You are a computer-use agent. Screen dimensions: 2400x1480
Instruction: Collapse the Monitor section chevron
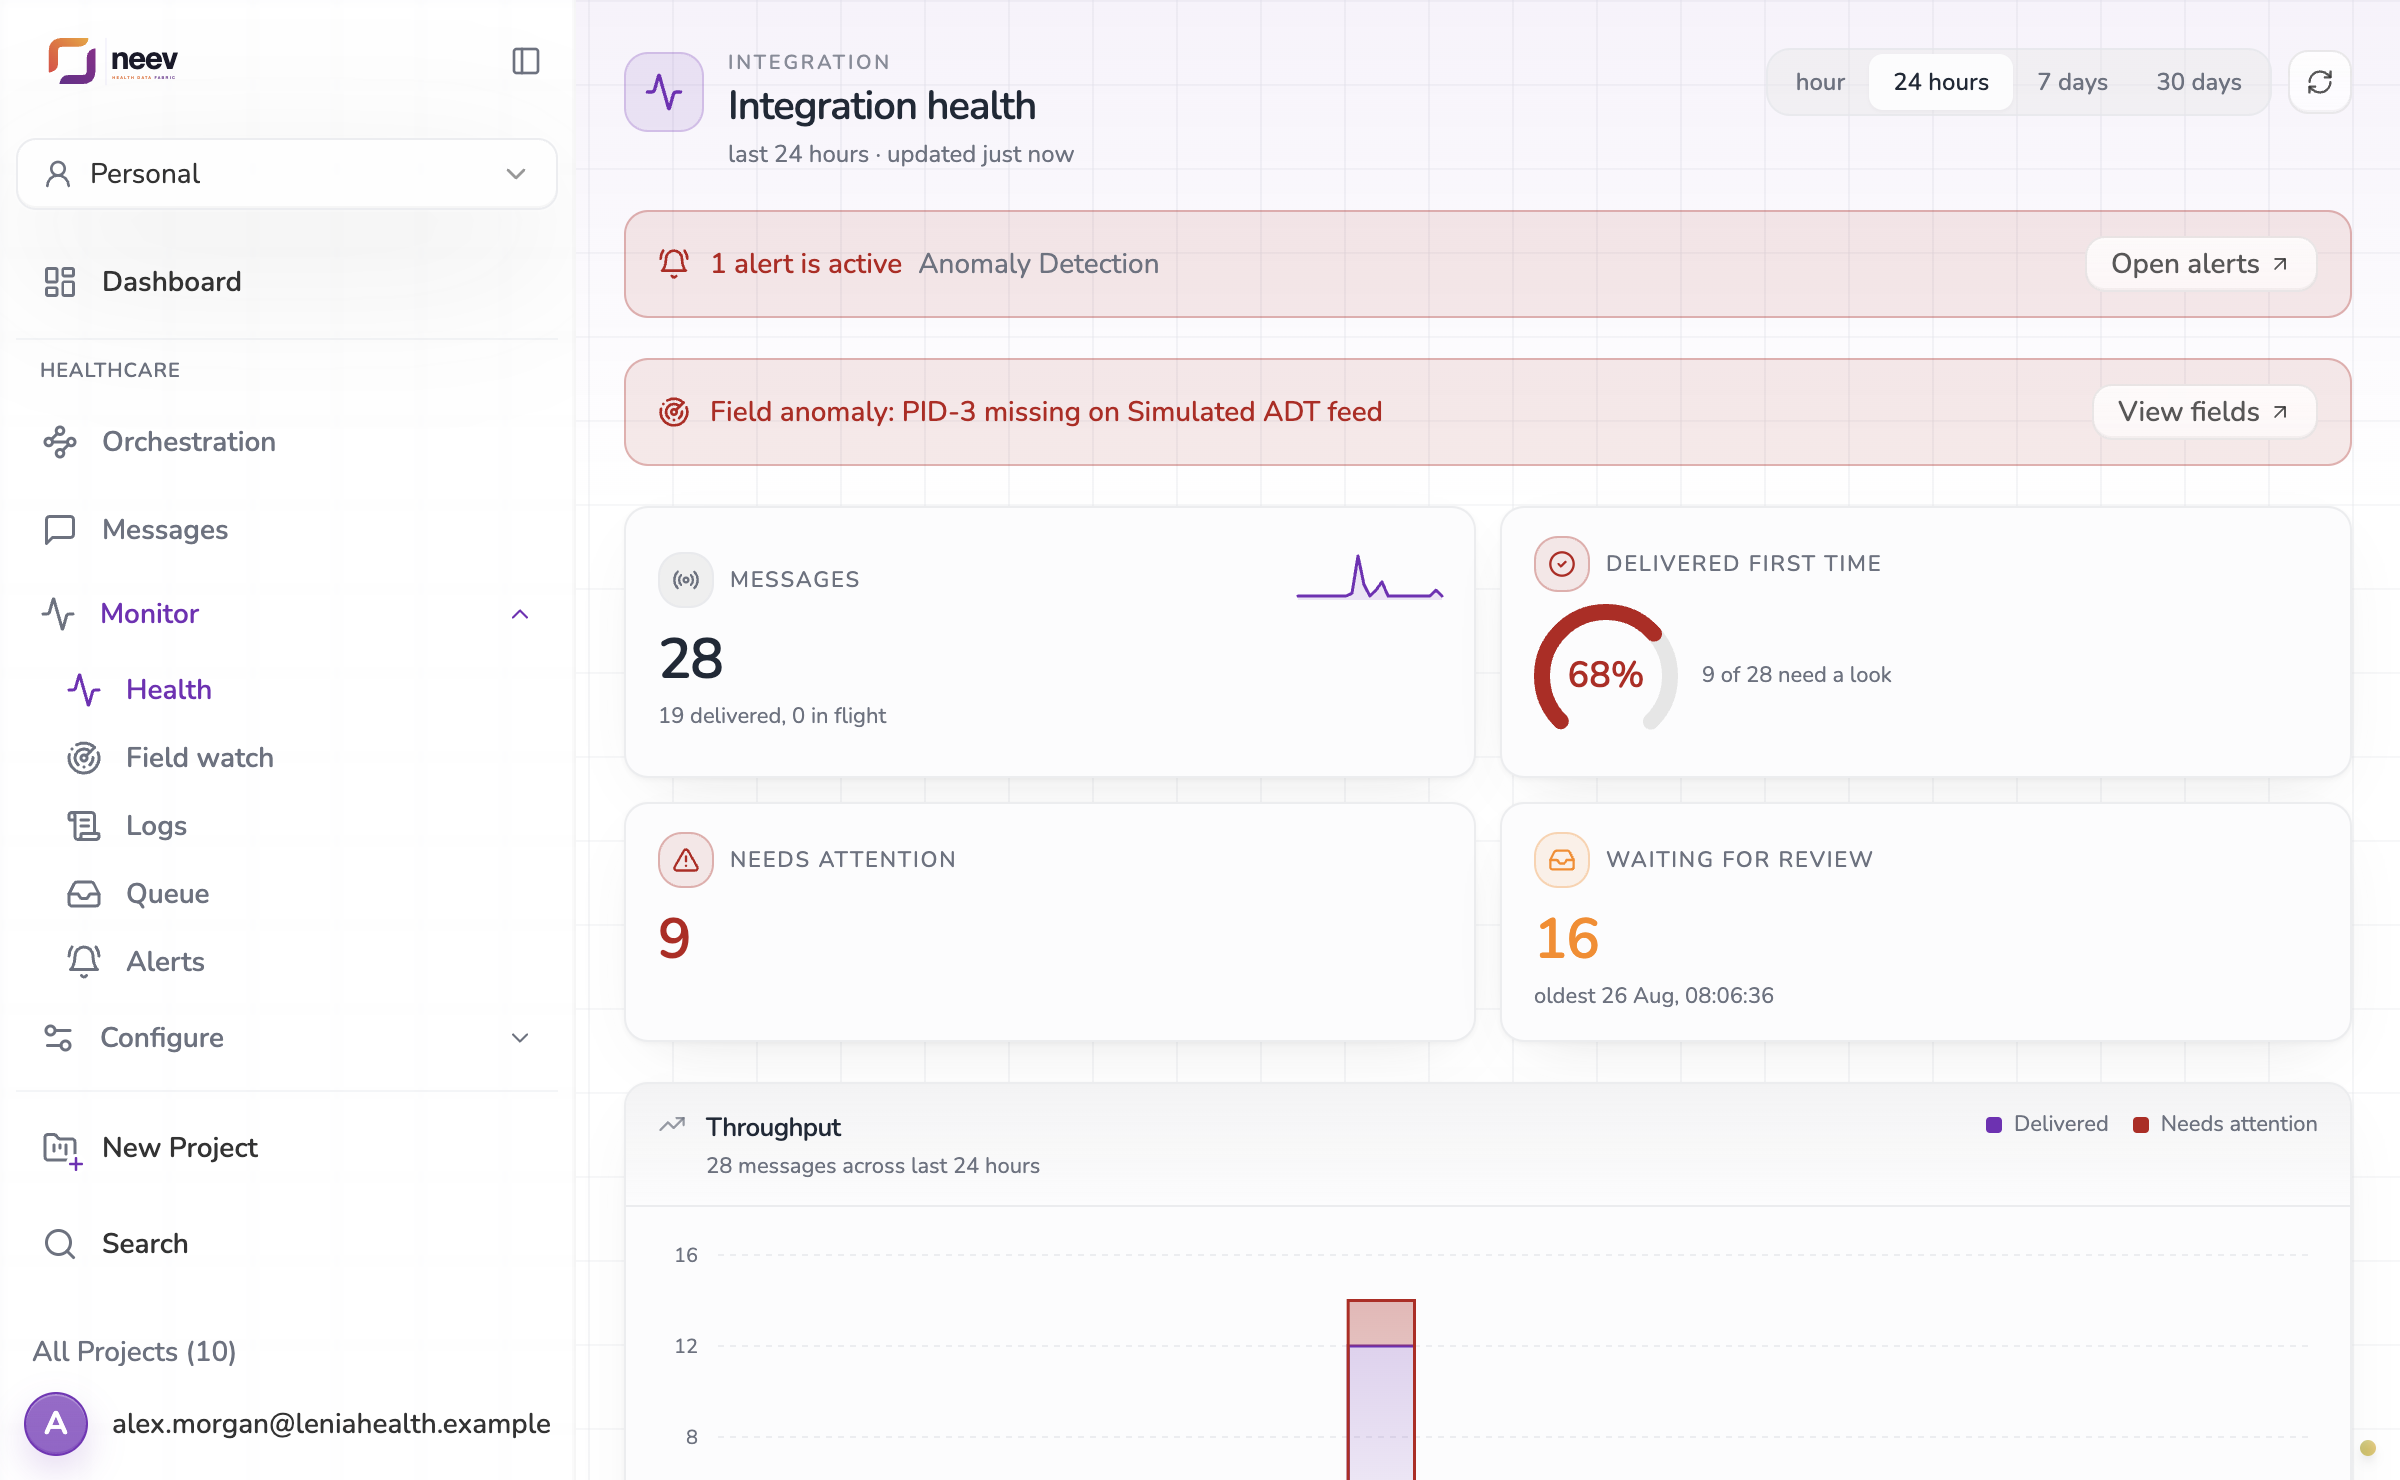pyautogui.click(x=520, y=614)
